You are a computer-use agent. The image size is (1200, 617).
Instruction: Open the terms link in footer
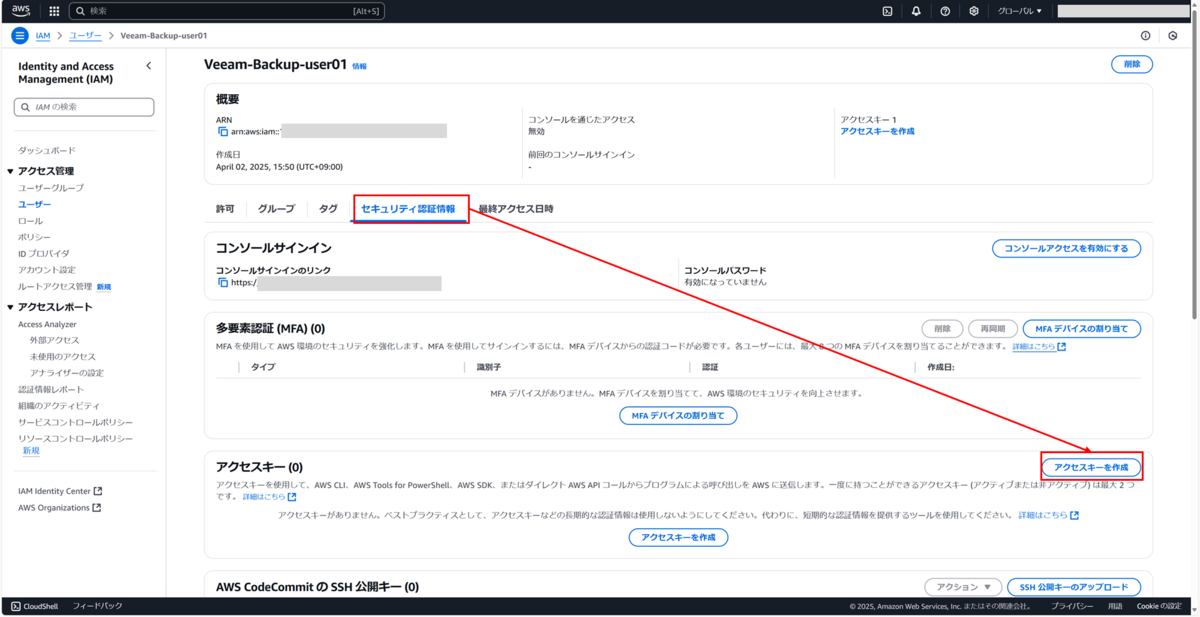[1114, 606]
